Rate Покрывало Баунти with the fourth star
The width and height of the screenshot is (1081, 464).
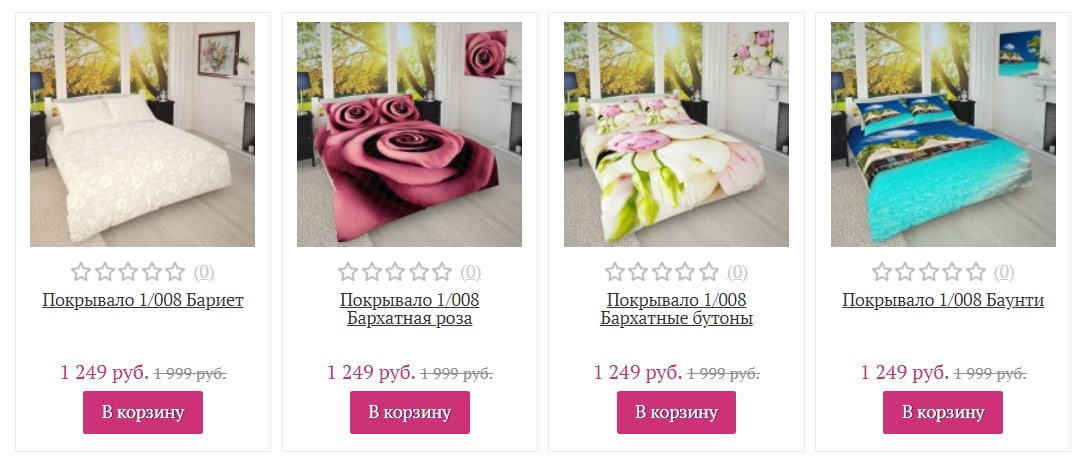click(x=952, y=272)
